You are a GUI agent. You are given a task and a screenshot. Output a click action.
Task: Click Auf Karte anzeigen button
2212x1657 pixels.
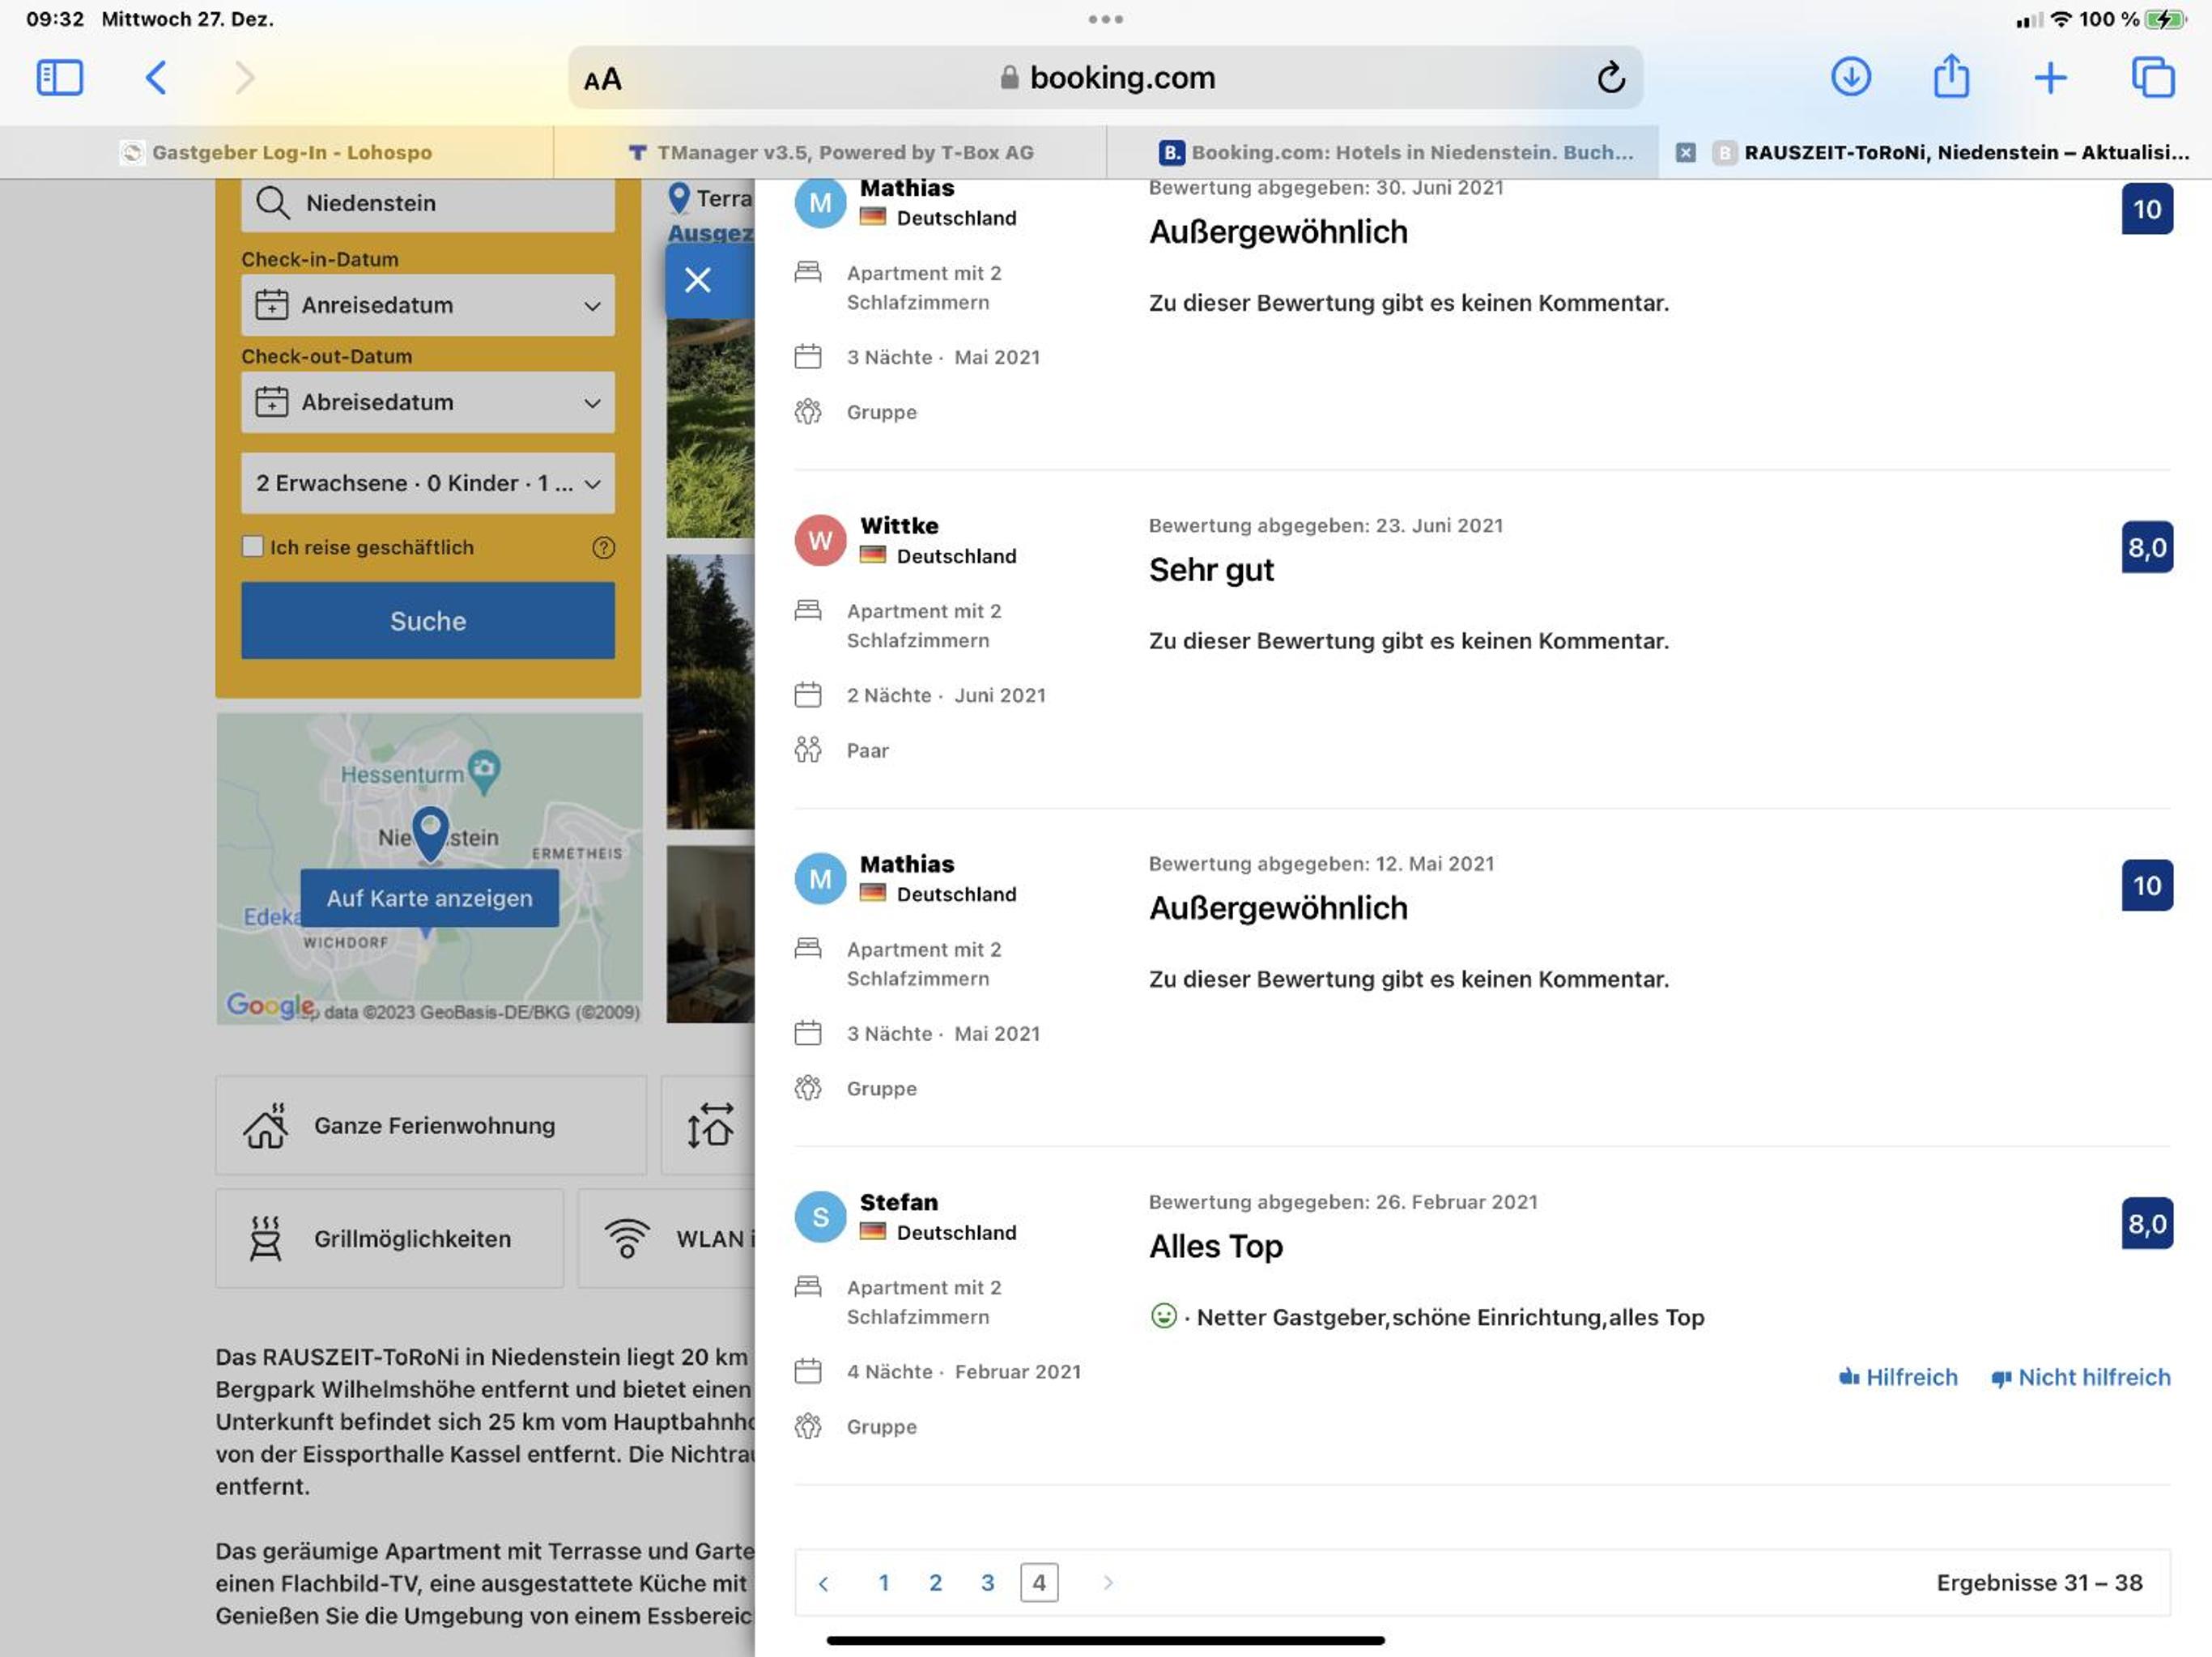pyautogui.click(x=429, y=898)
